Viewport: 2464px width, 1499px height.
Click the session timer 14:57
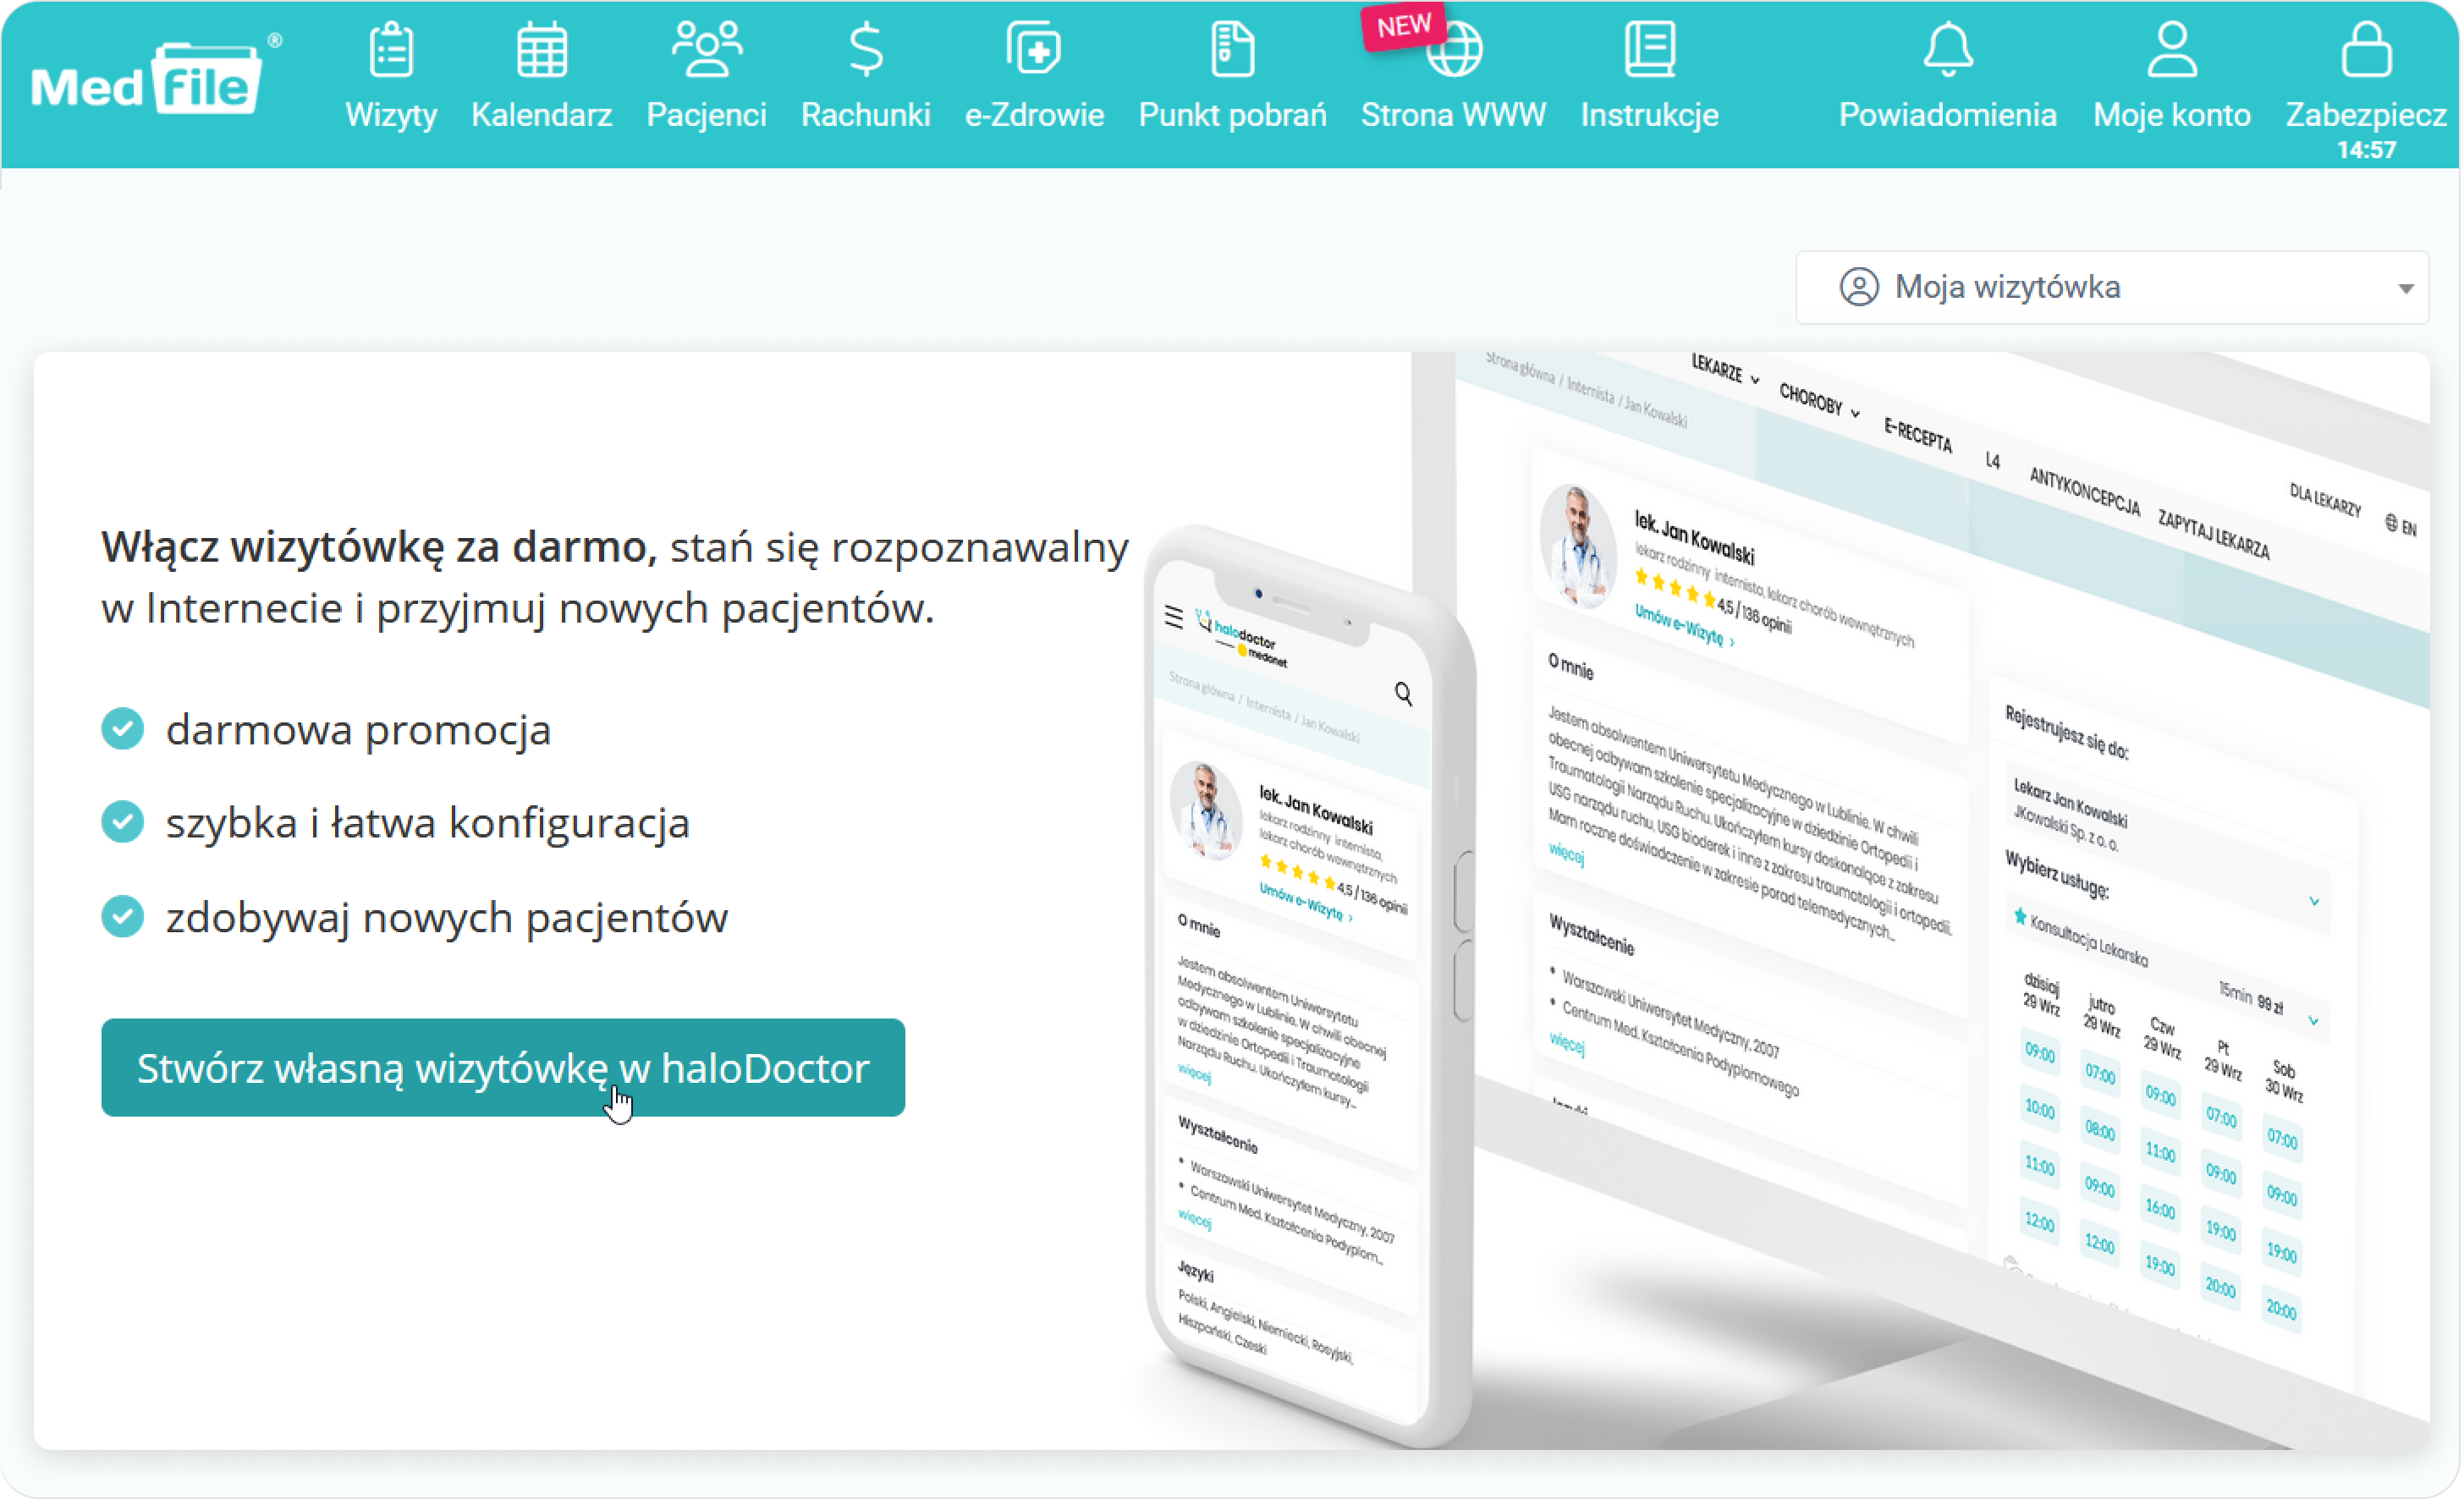tap(2367, 150)
